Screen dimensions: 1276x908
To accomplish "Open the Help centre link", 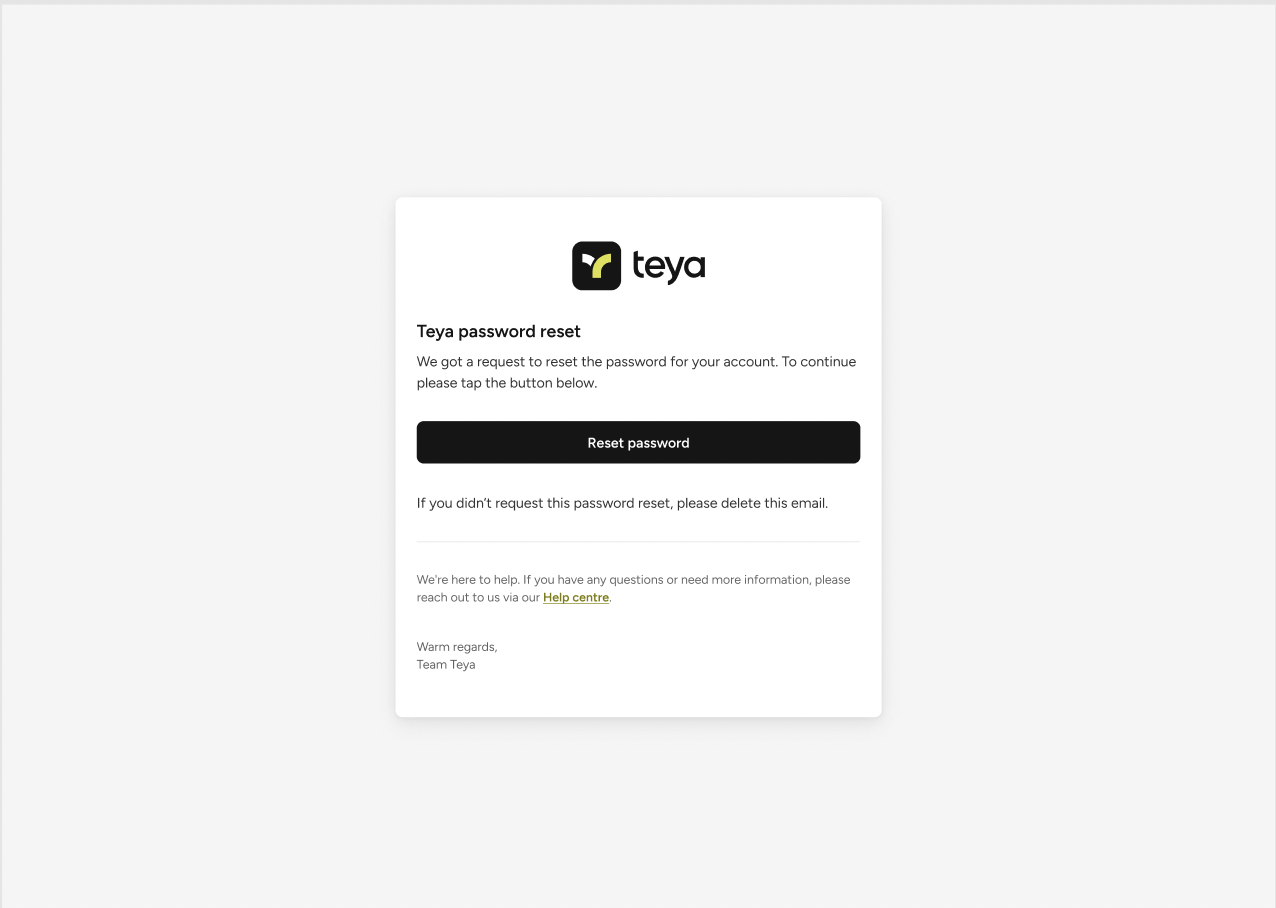I will (576, 597).
